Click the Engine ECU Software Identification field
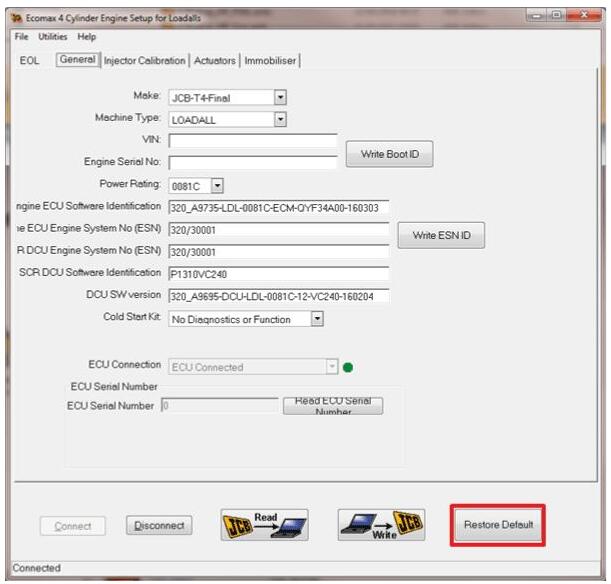This screenshot has height=584, width=611. point(279,208)
